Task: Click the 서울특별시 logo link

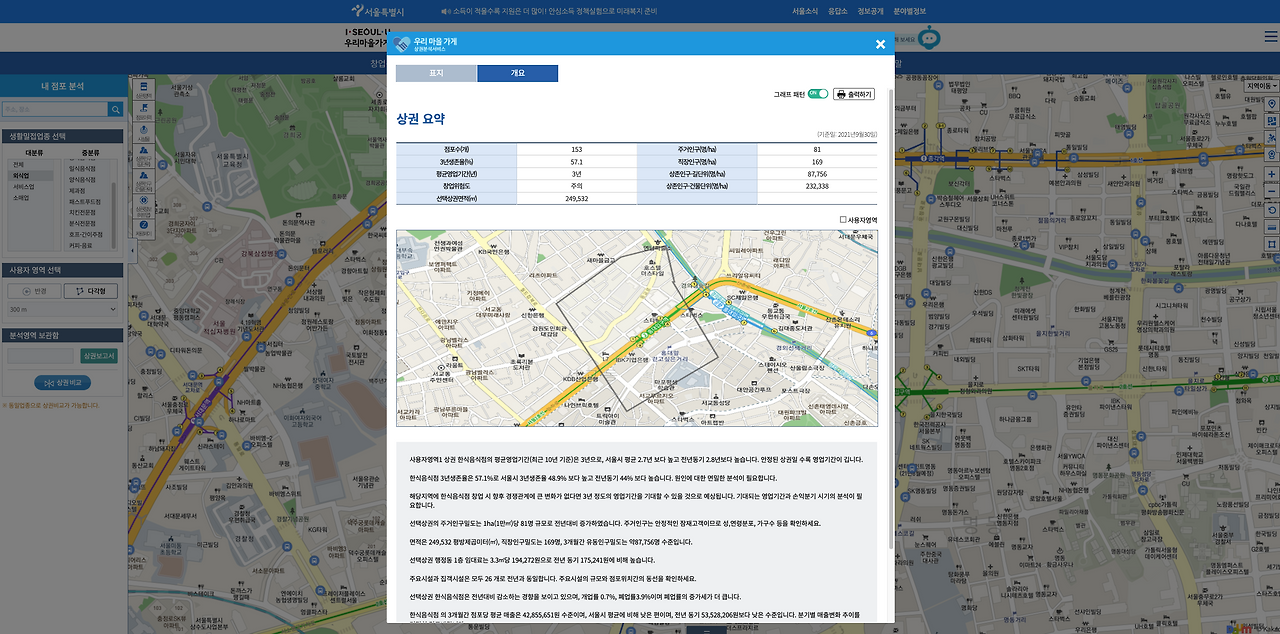Action: 378,11
